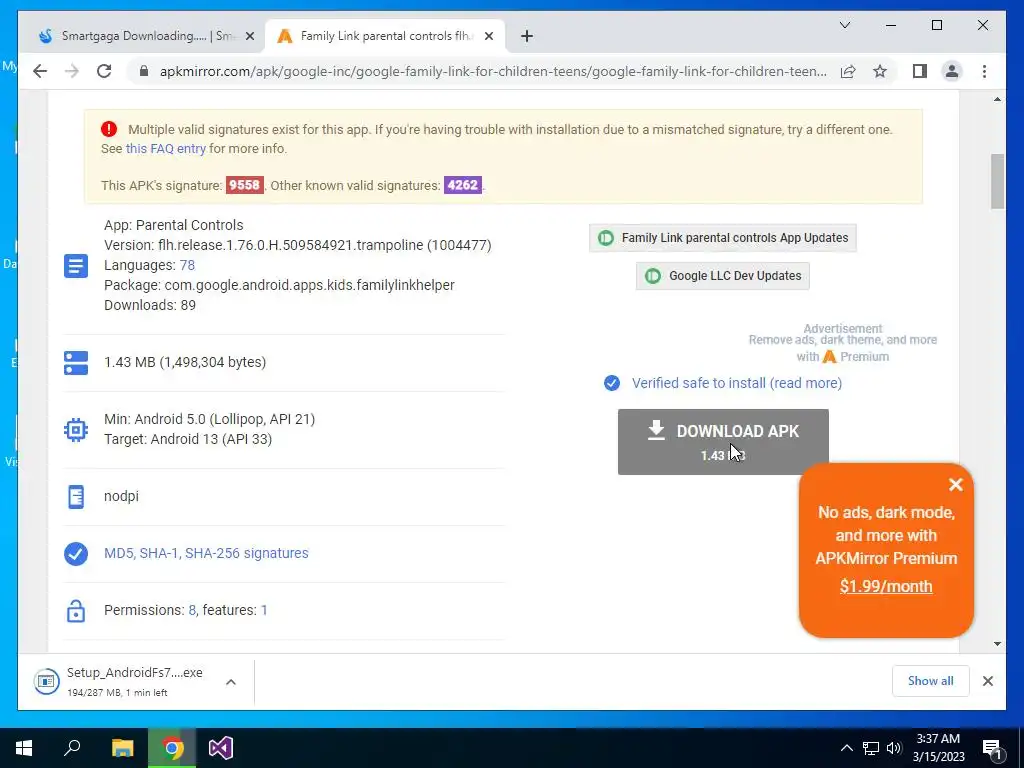Open File Explorer from the taskbar

122,748
